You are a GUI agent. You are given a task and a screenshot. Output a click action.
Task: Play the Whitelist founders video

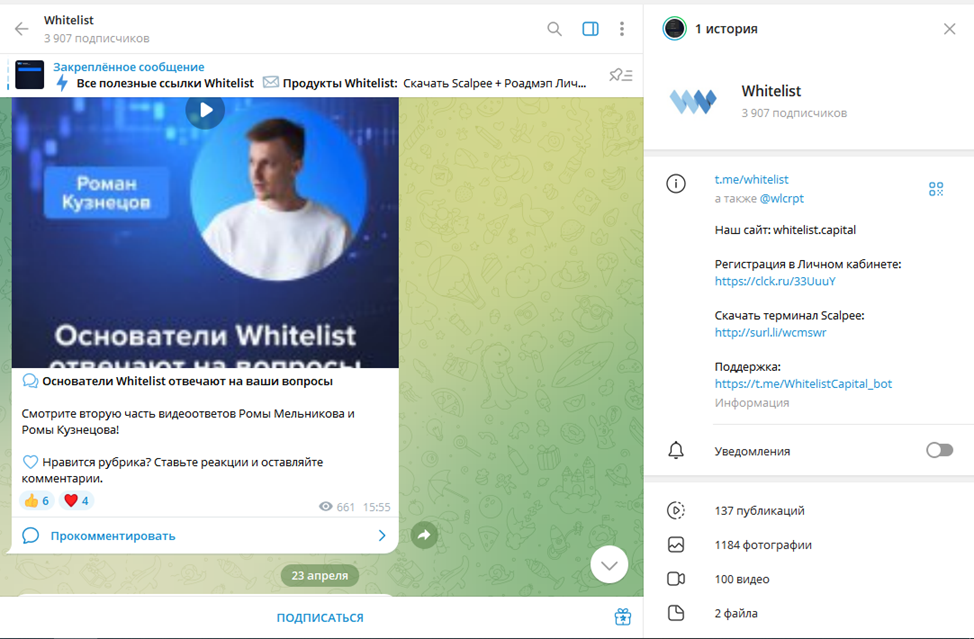pyautogui.click(x=205, y=111)
